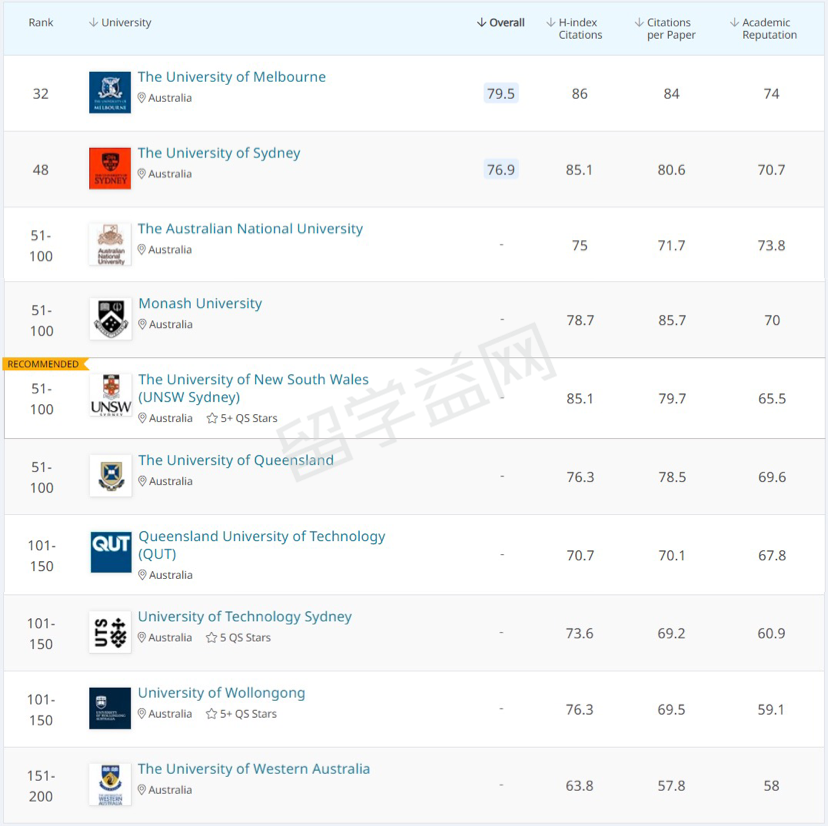The image size is (828, 826).
Task: Click the star icon in UNSW row
Action: click(x=212, y=418)
